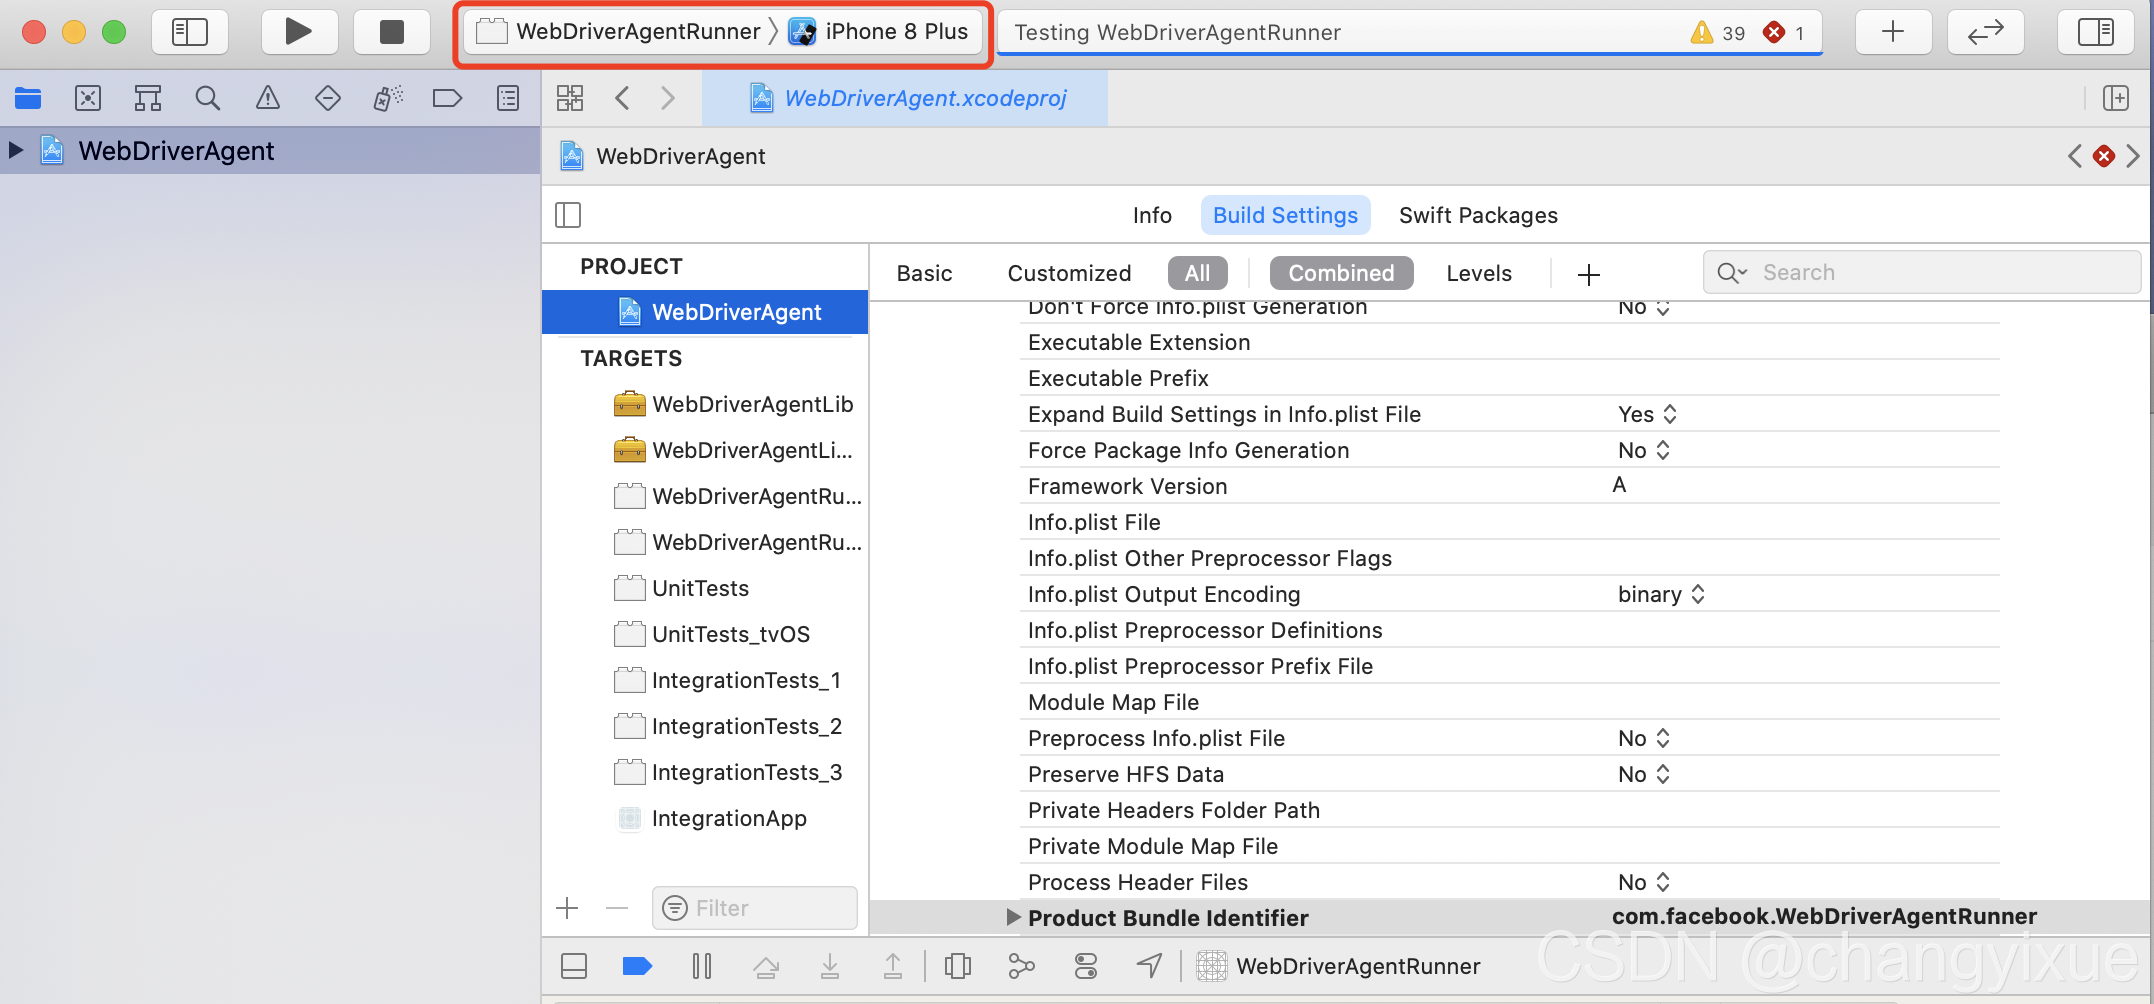The image size is (2154, 1004).
Task: Toggle project and targets list sidebar
Action: [568, 215]
